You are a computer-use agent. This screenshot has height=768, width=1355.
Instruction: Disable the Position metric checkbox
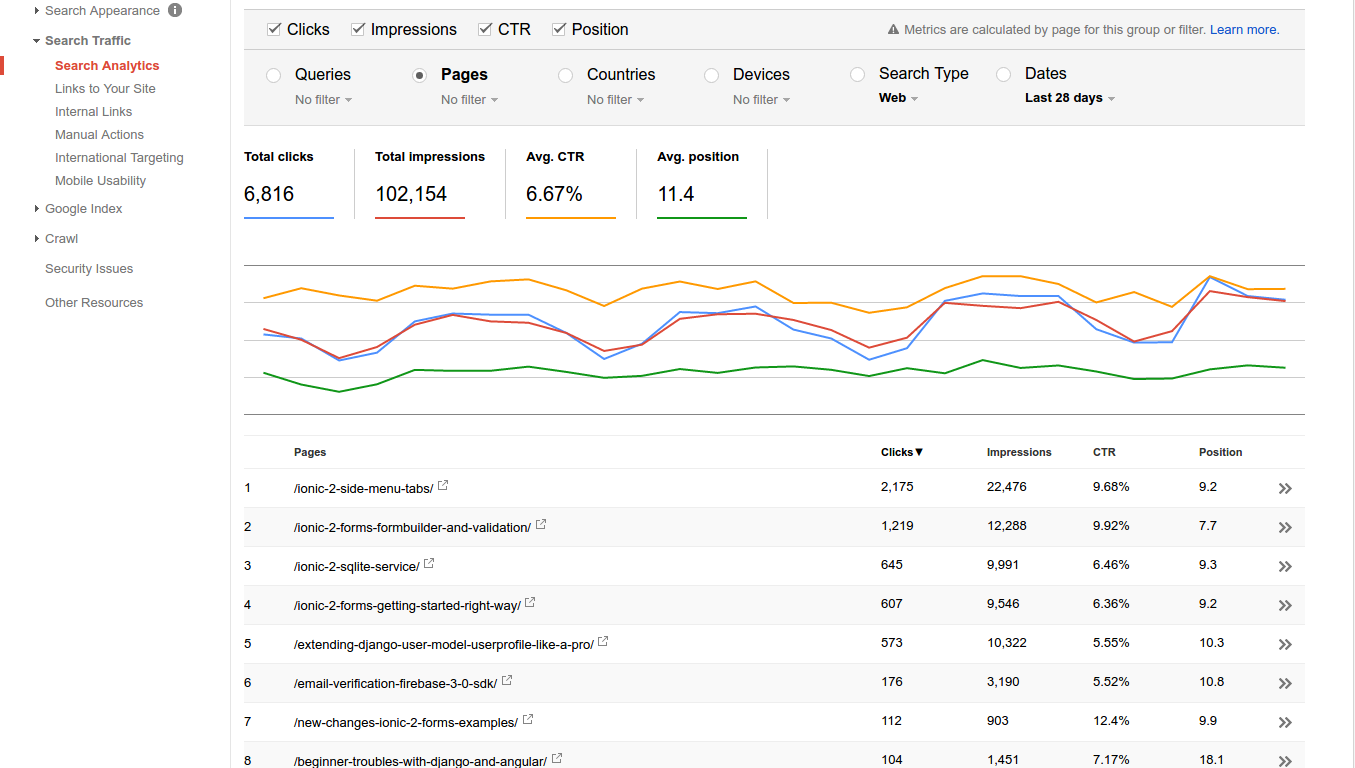point(559,29)
